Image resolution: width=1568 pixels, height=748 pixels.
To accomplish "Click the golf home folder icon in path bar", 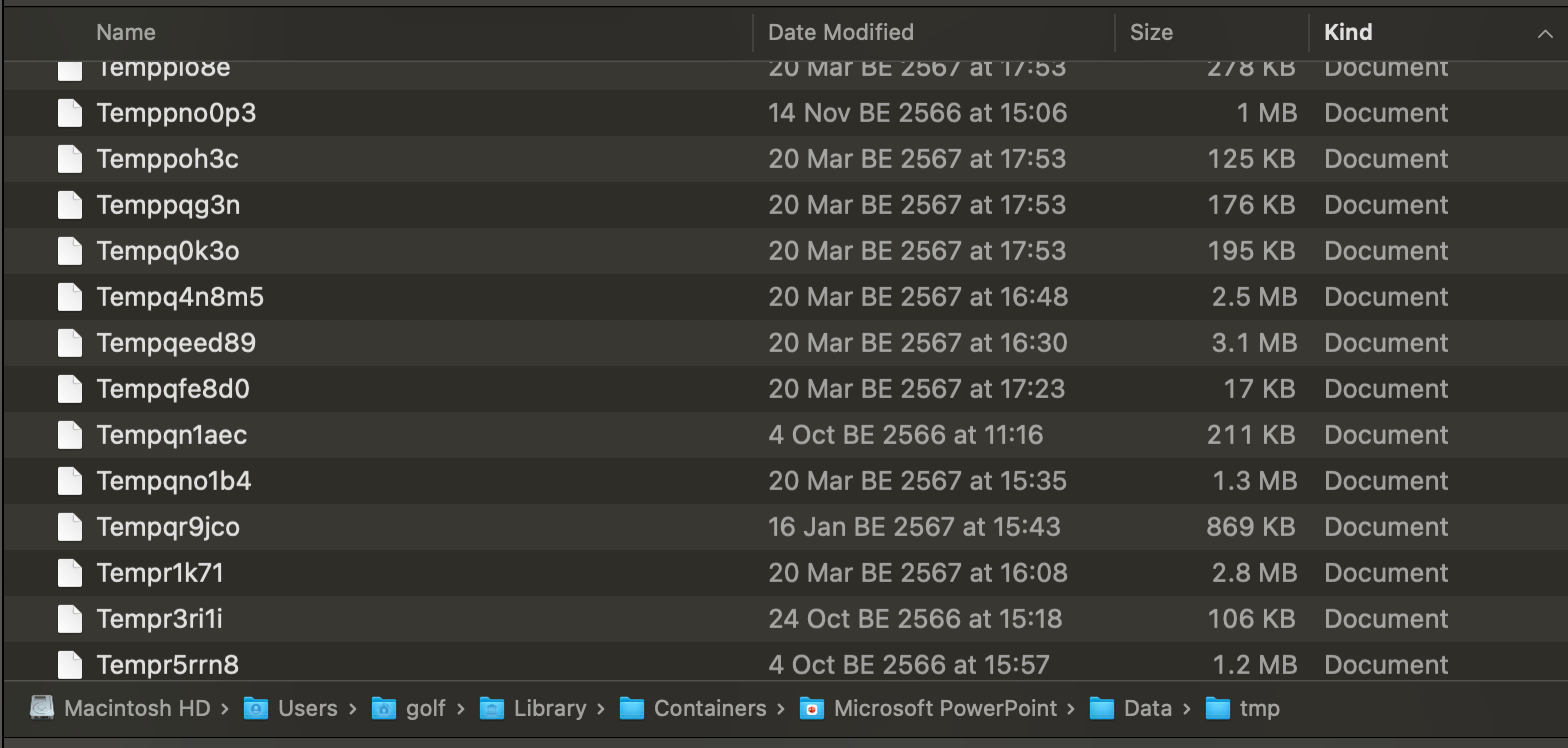I will (383, 708).
